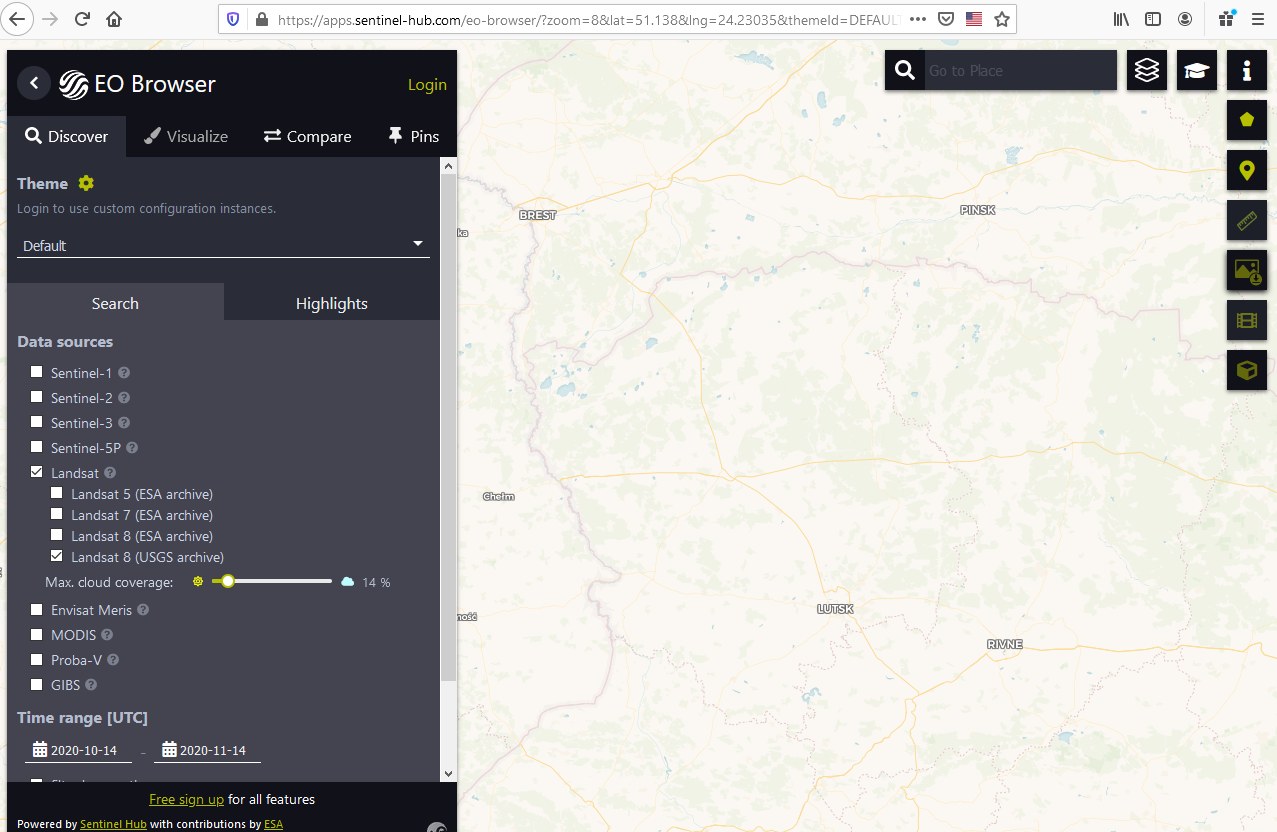The image size is (1277, 832).
Task: Click the draw area of interest polygon icon
Action: pos(1246,119)
